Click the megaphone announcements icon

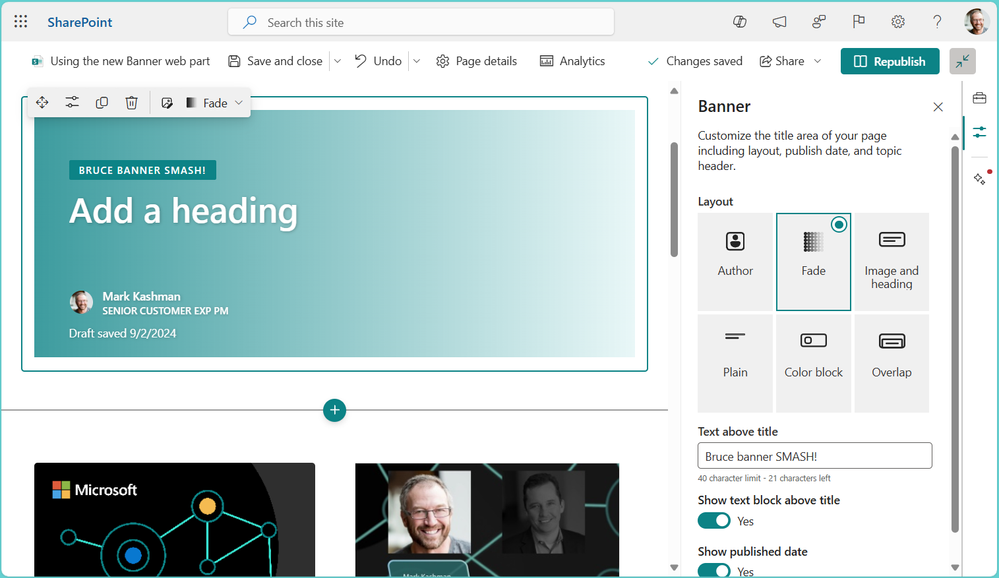pyautogui.click(x=779, y=22)
